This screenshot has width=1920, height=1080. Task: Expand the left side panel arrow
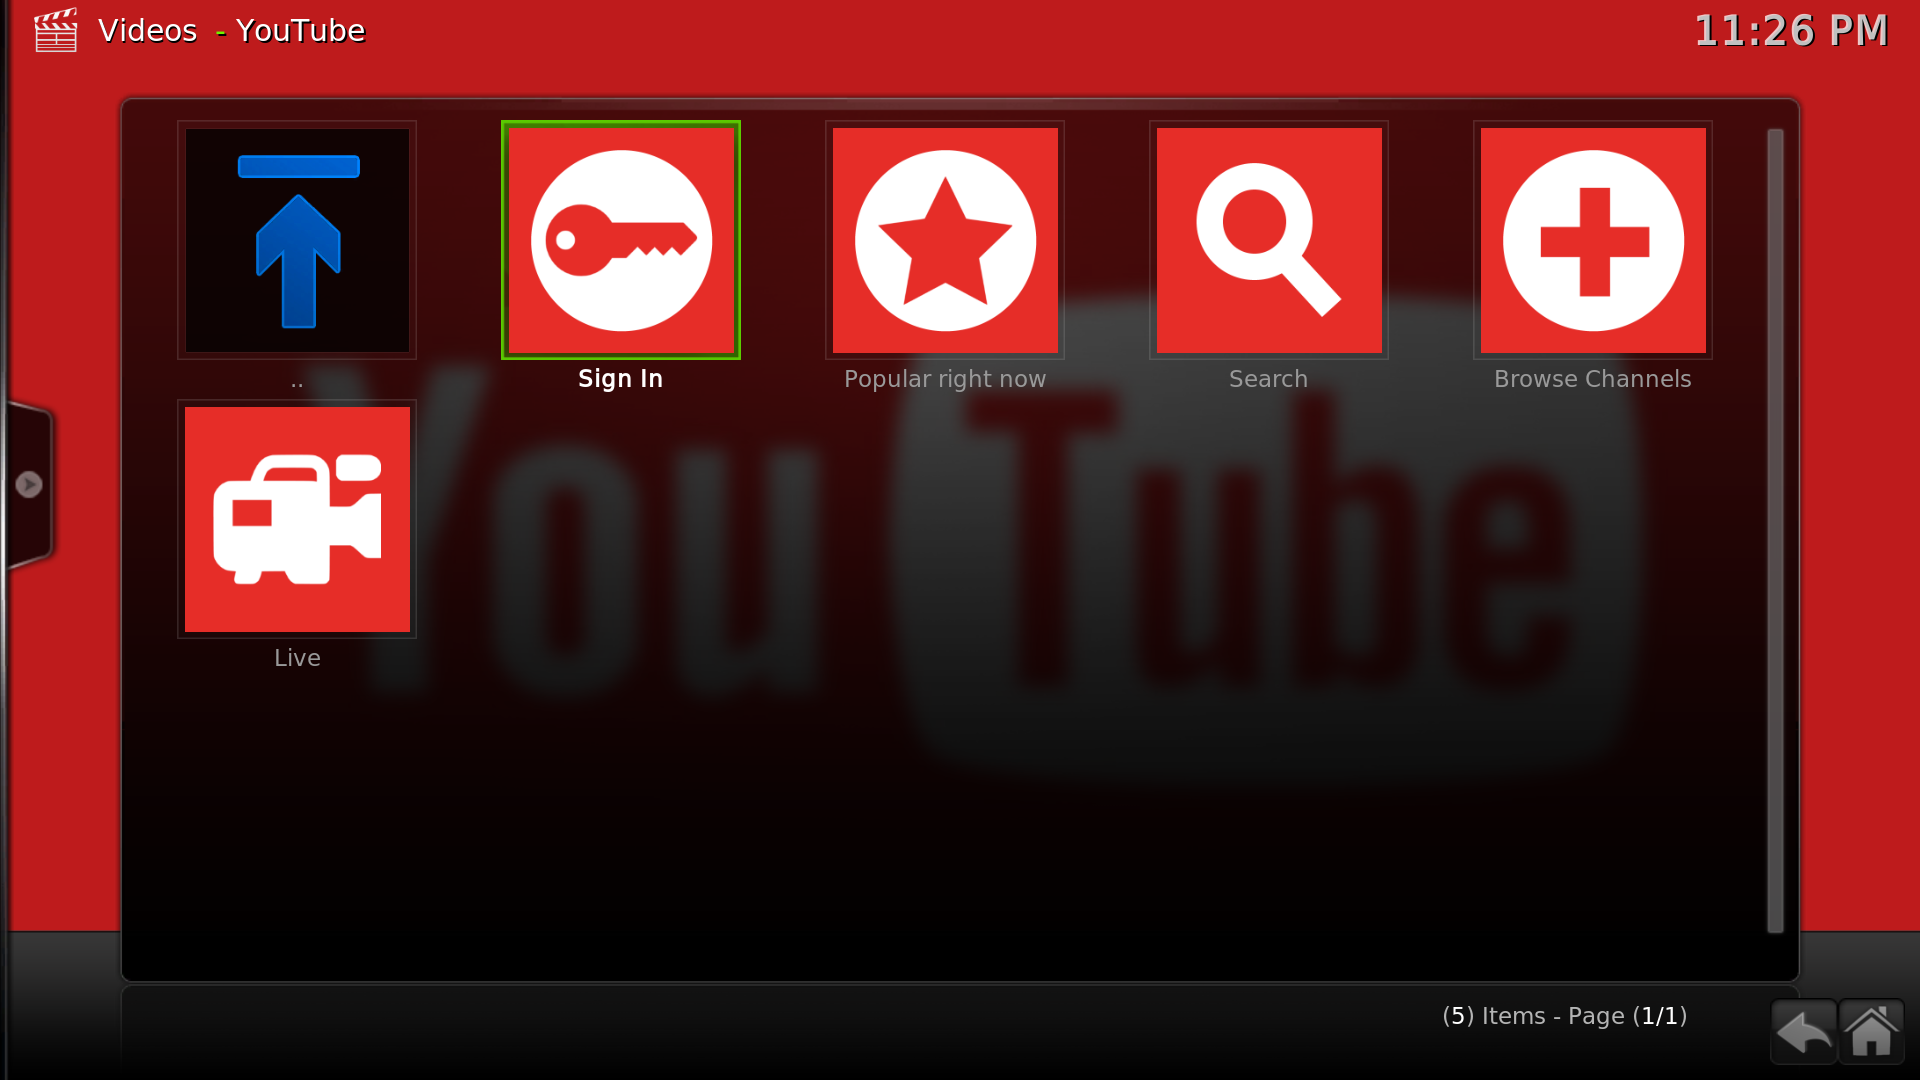tap(29, 485)
